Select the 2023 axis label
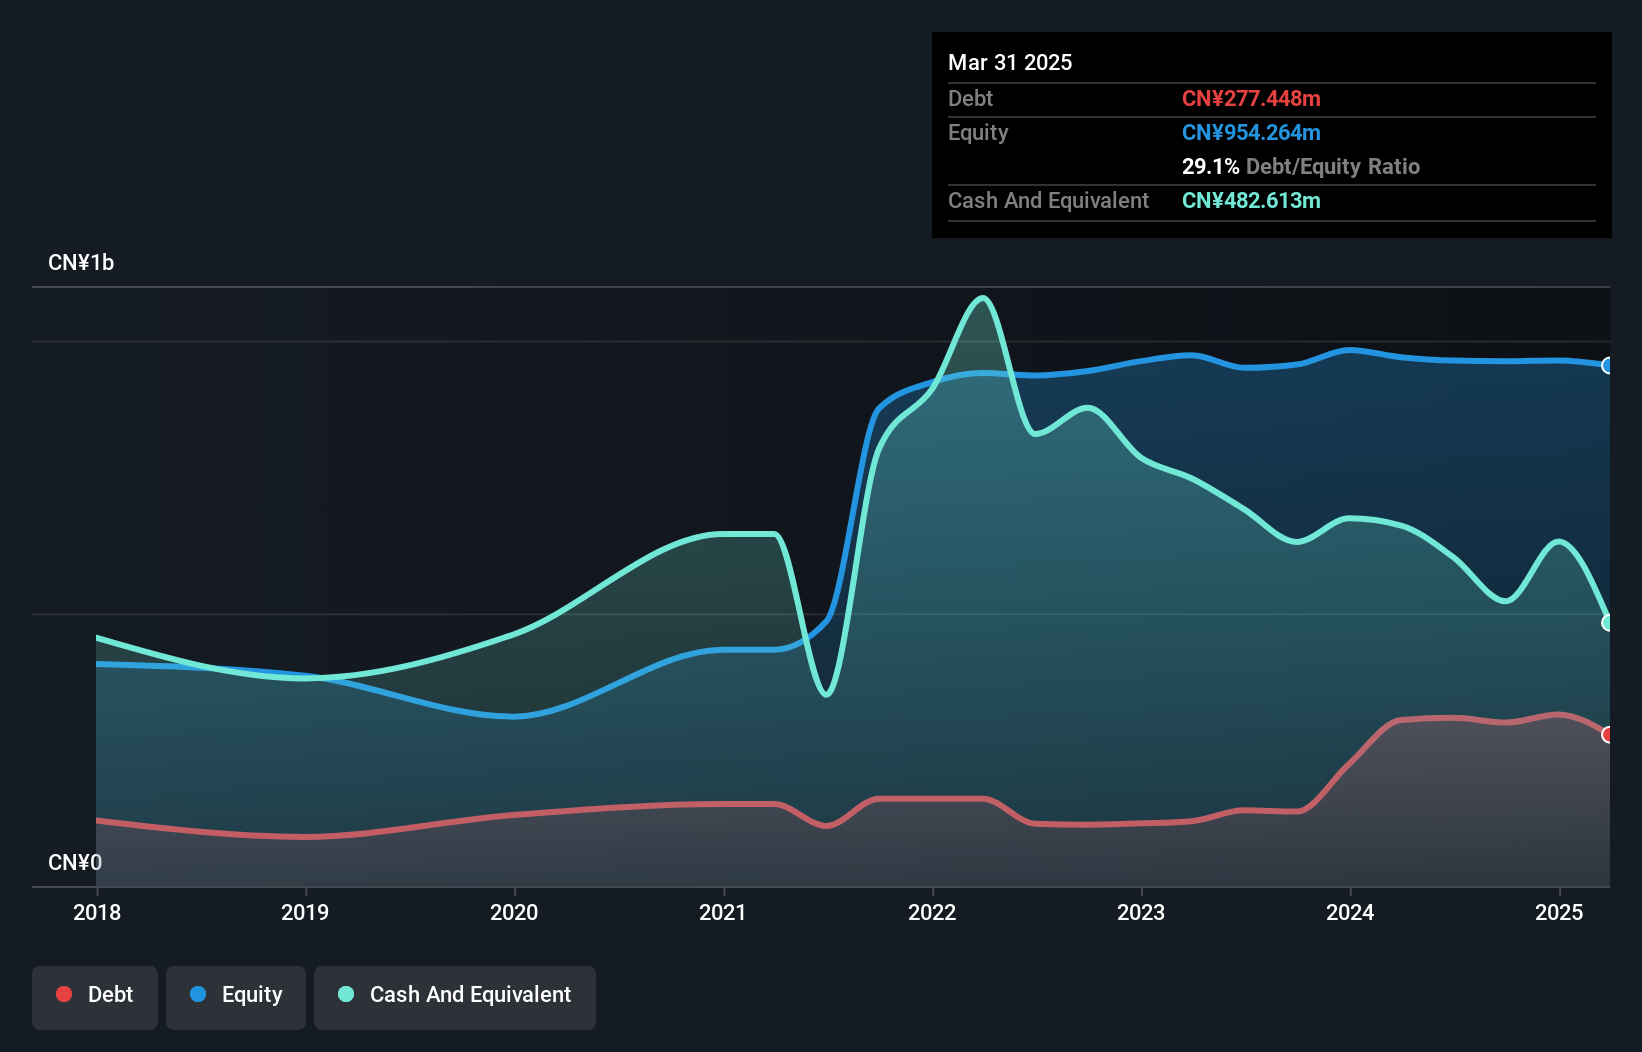The image size is (1642, 1052). 1141,912
